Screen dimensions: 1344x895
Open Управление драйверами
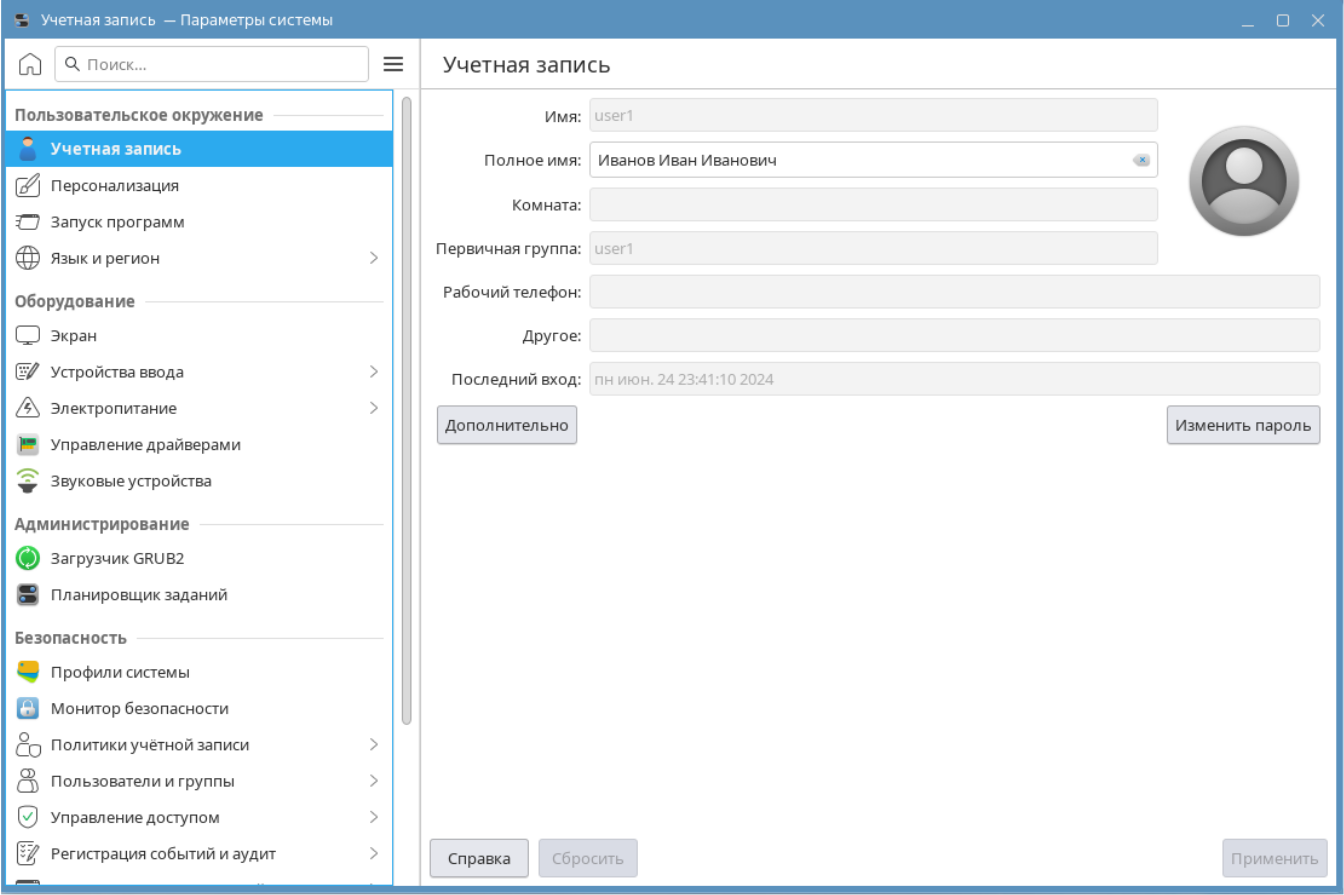click(x=145, y=444)
